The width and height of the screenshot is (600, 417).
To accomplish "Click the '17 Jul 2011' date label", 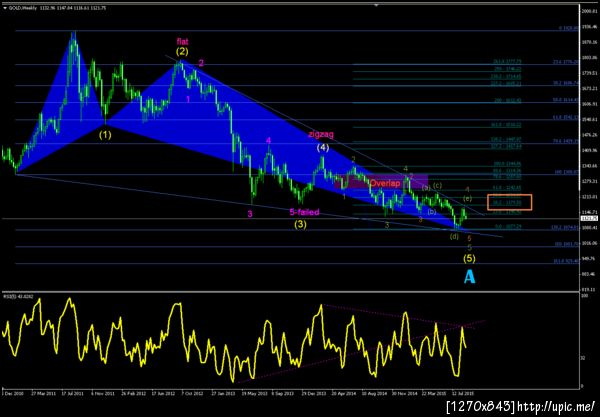I will click(x=73, y=393).
